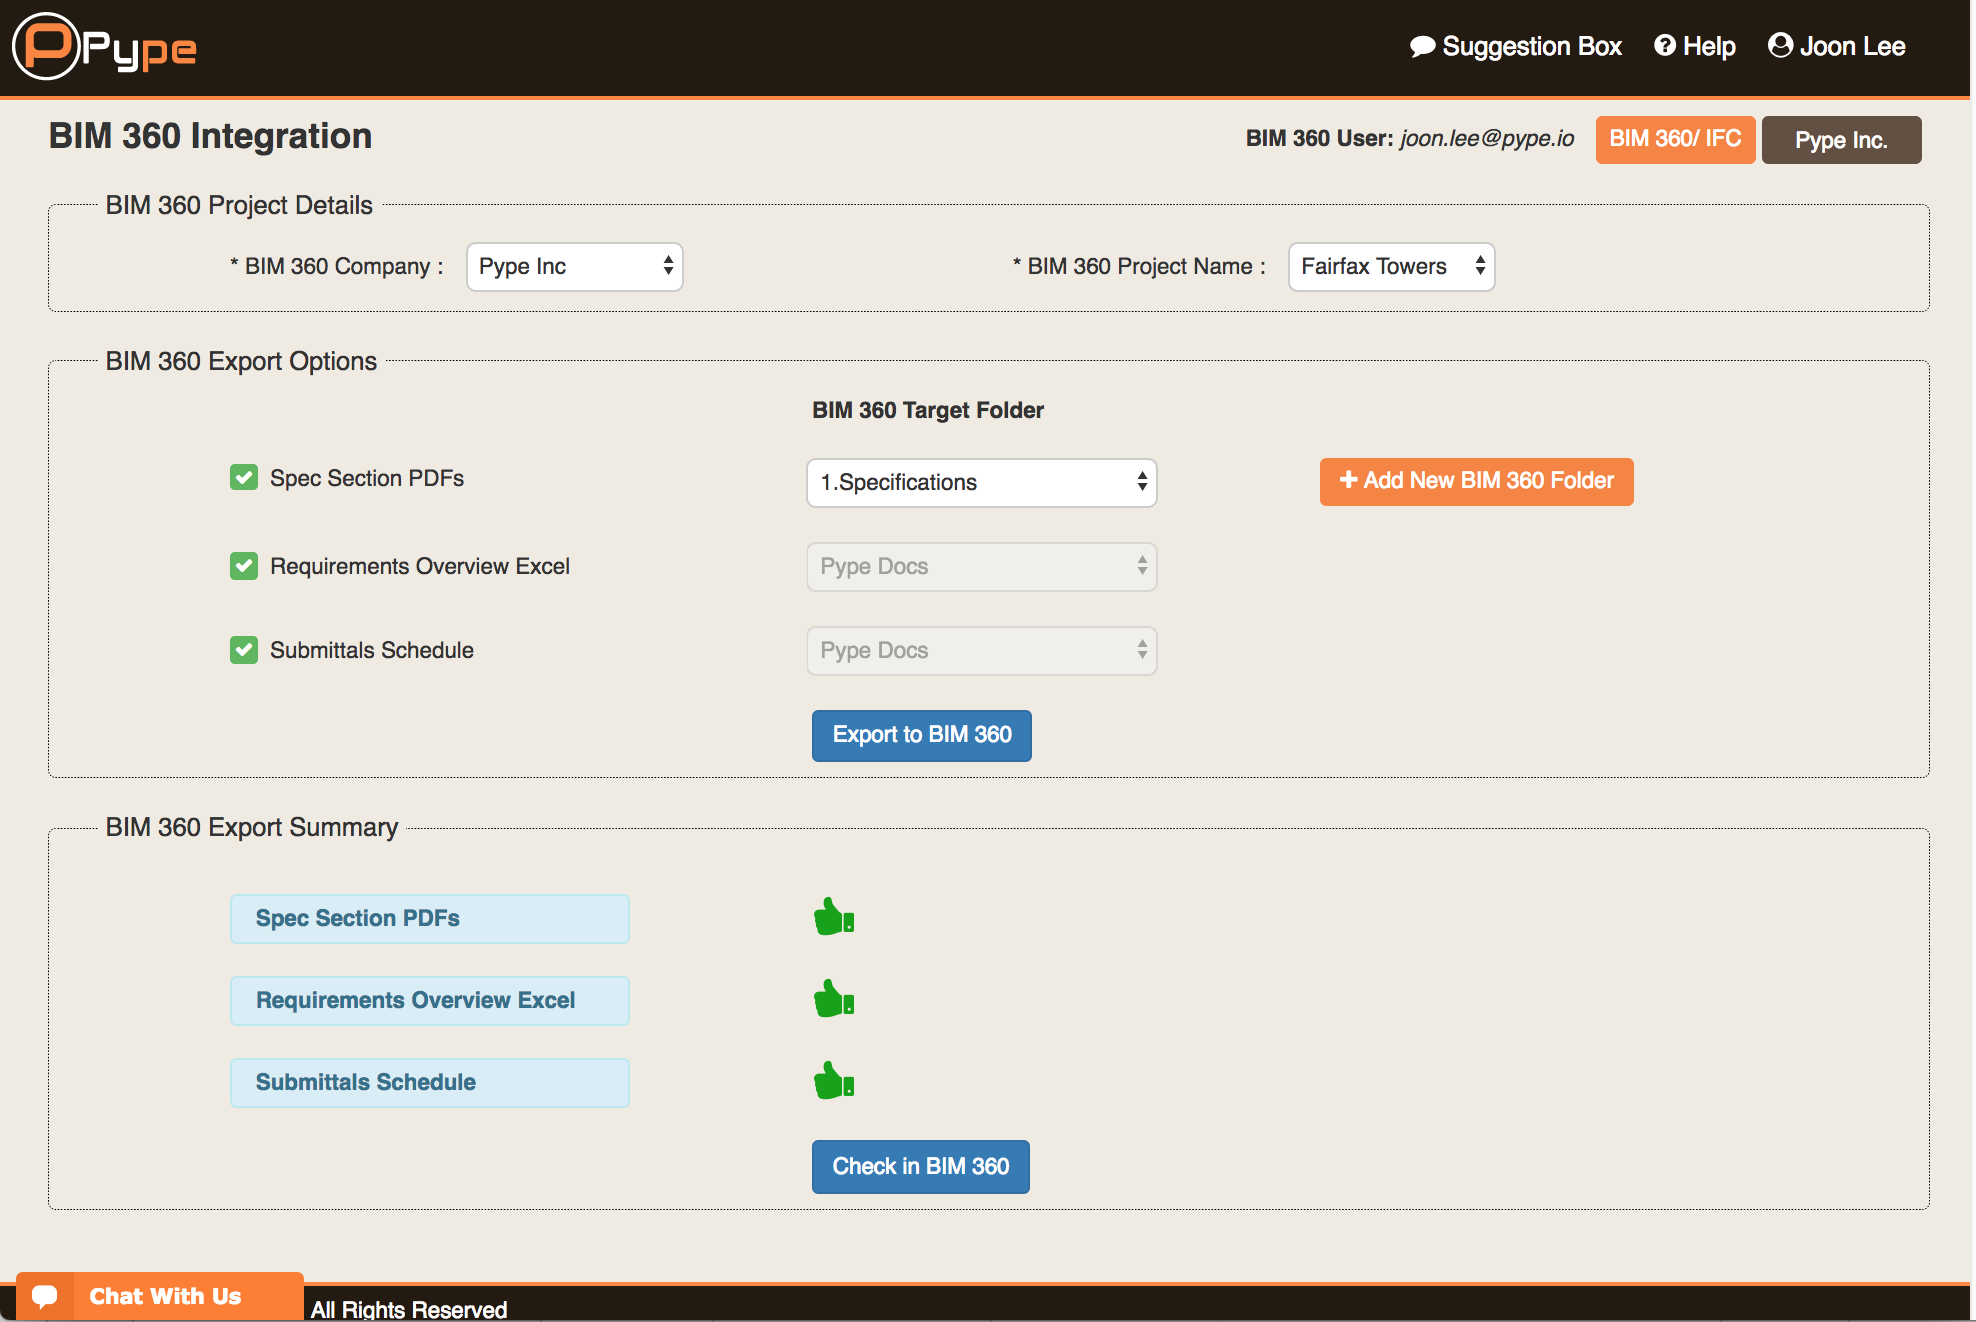
Task: Expand the BIM 360 Project Name dropdown
Action: 1391,267
